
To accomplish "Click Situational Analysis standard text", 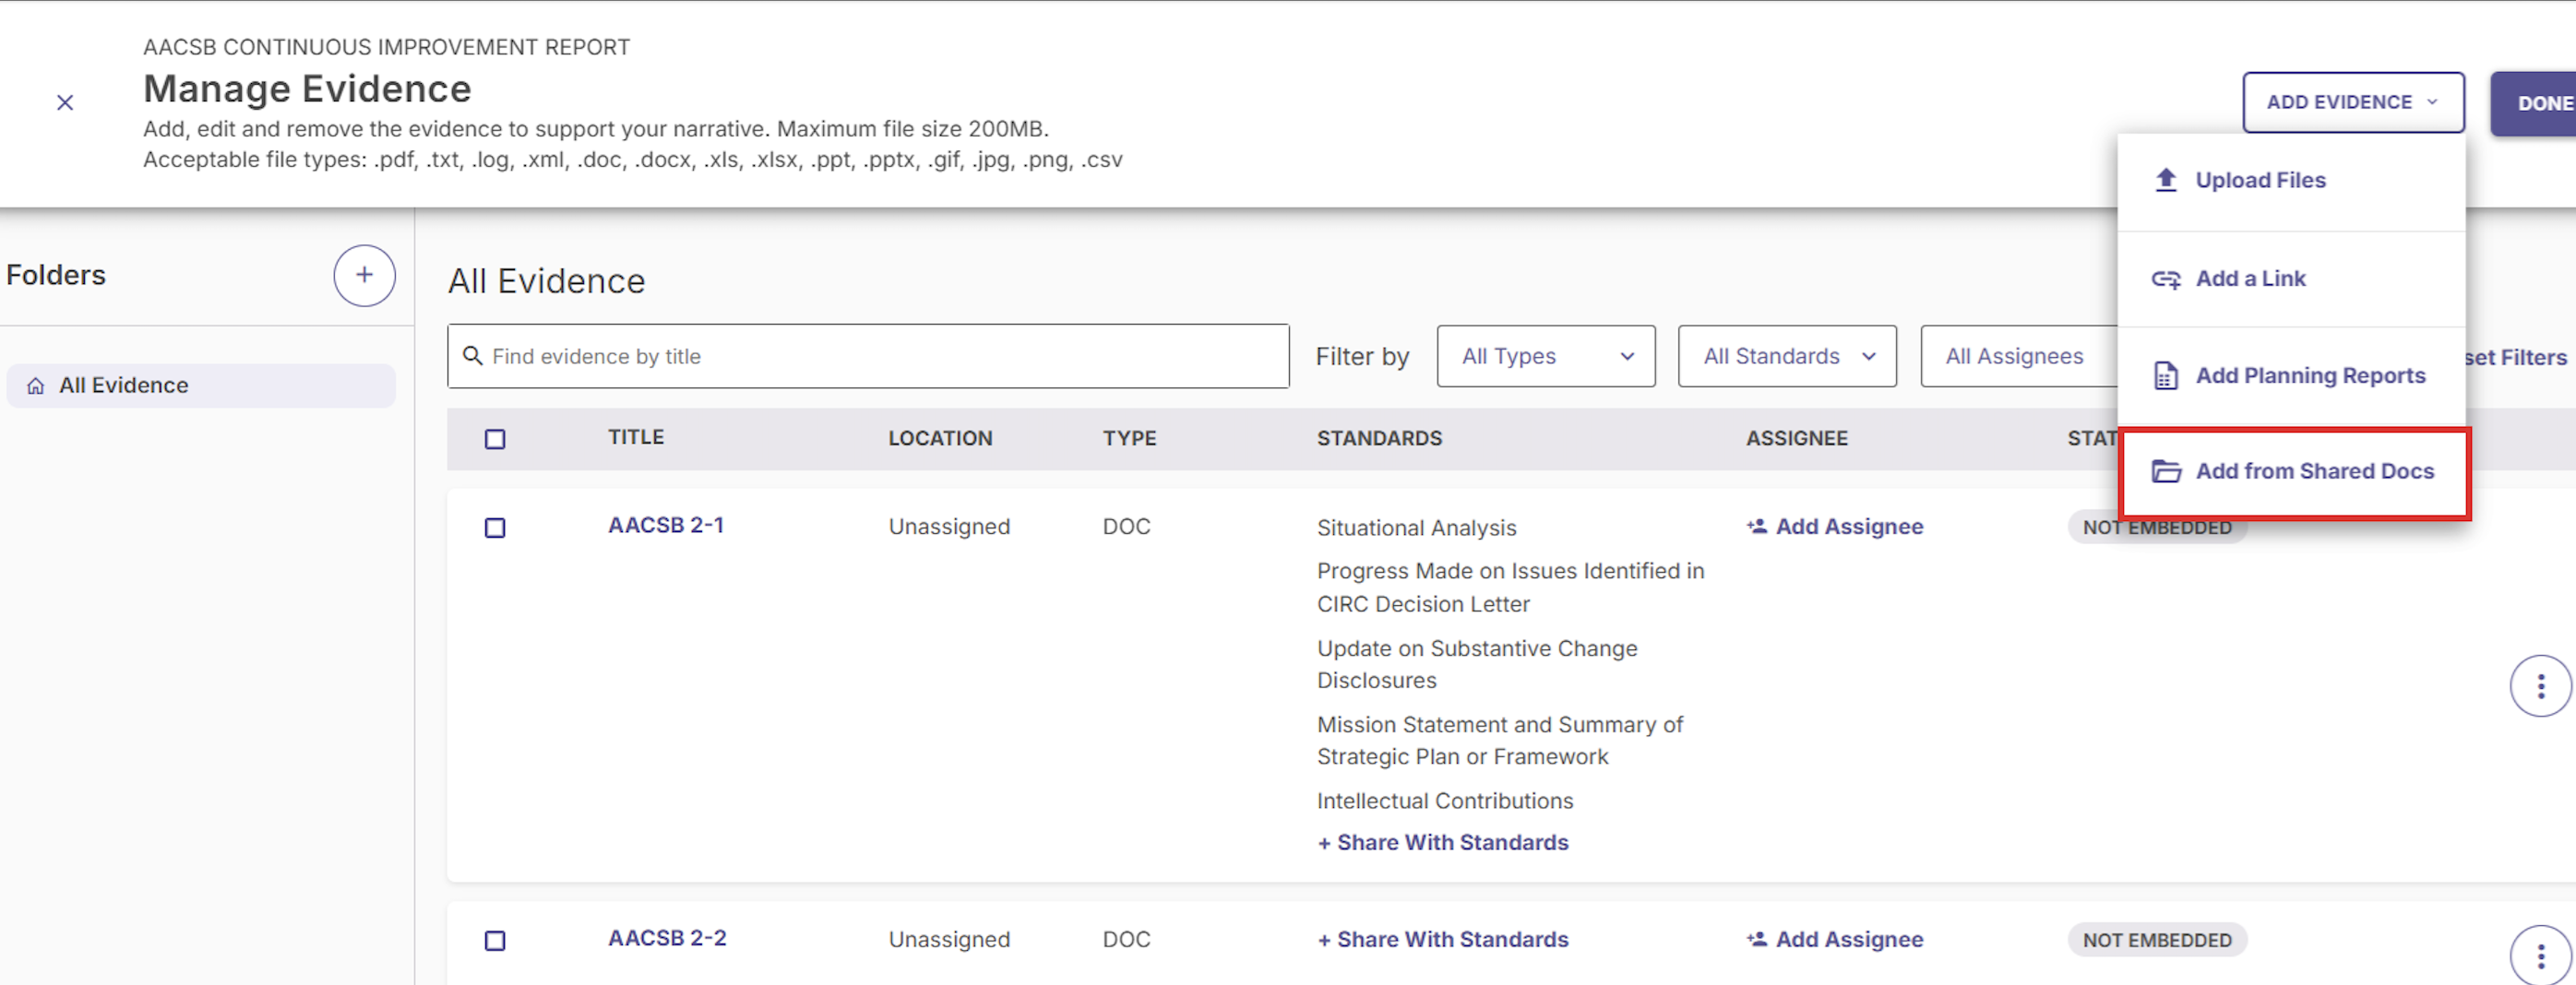I will pyautogui.click(x=1416, y=527).
